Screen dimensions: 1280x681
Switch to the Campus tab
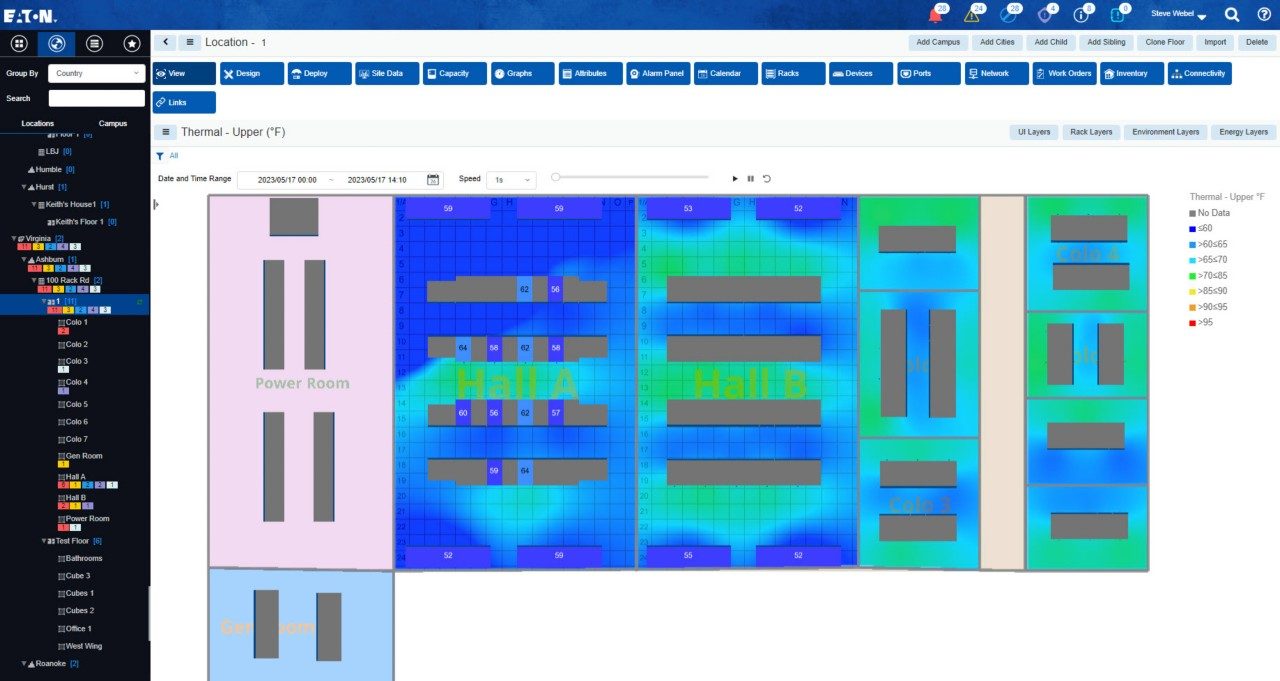(x=113, y=124)
